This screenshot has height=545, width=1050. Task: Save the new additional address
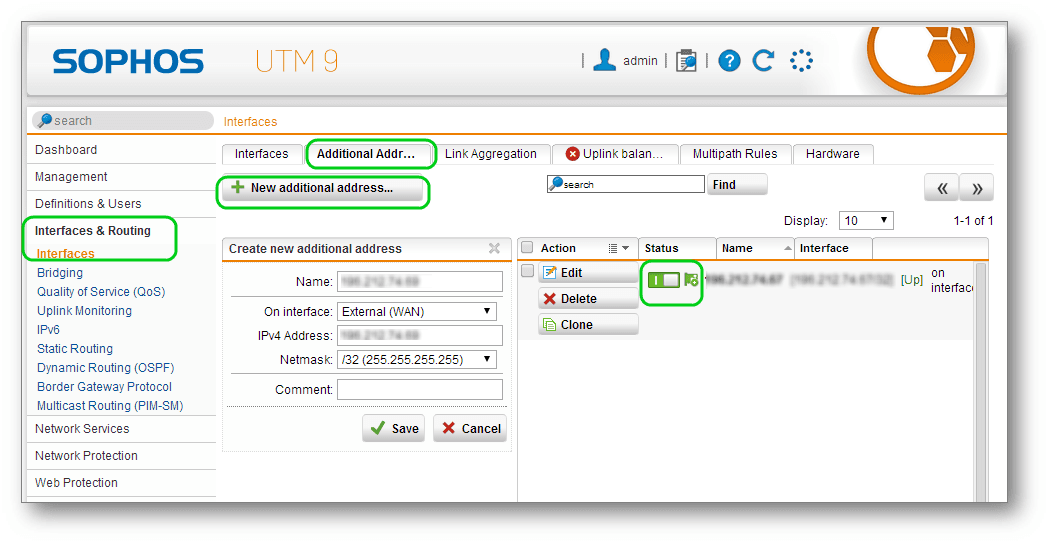tap(395, 429)
